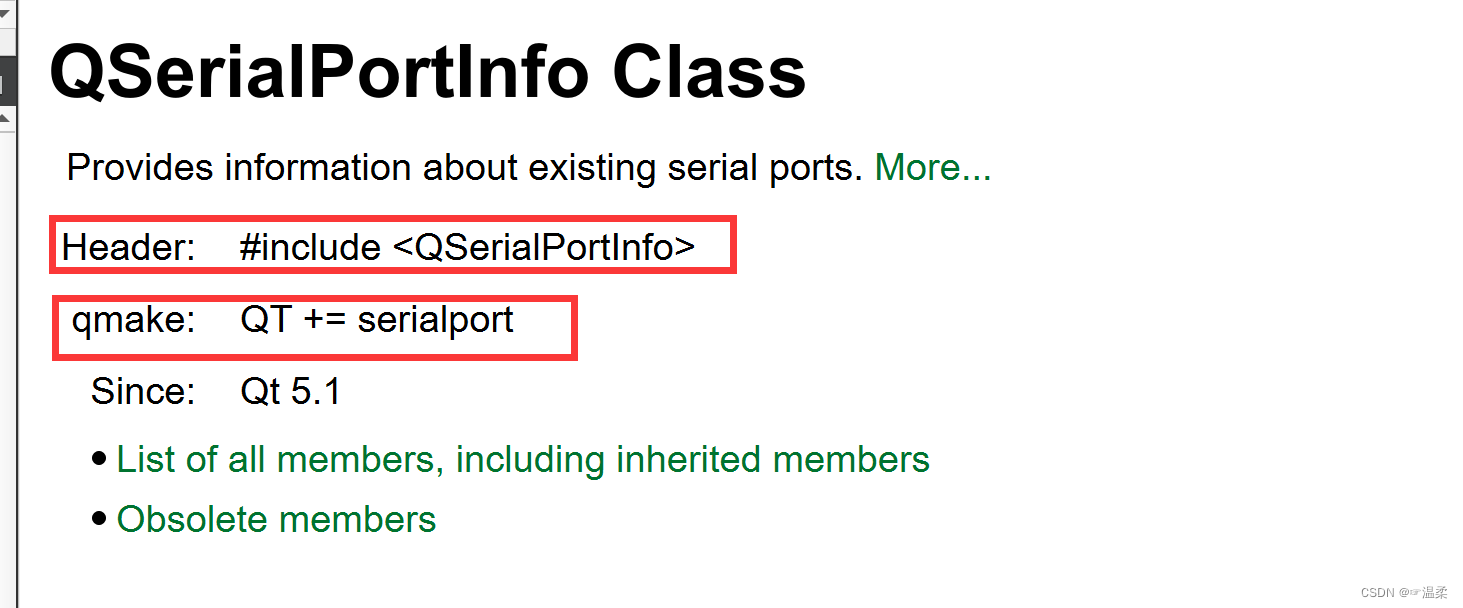Open the More... link after the description
This screenshot has width=1463, height=608.
932,168
